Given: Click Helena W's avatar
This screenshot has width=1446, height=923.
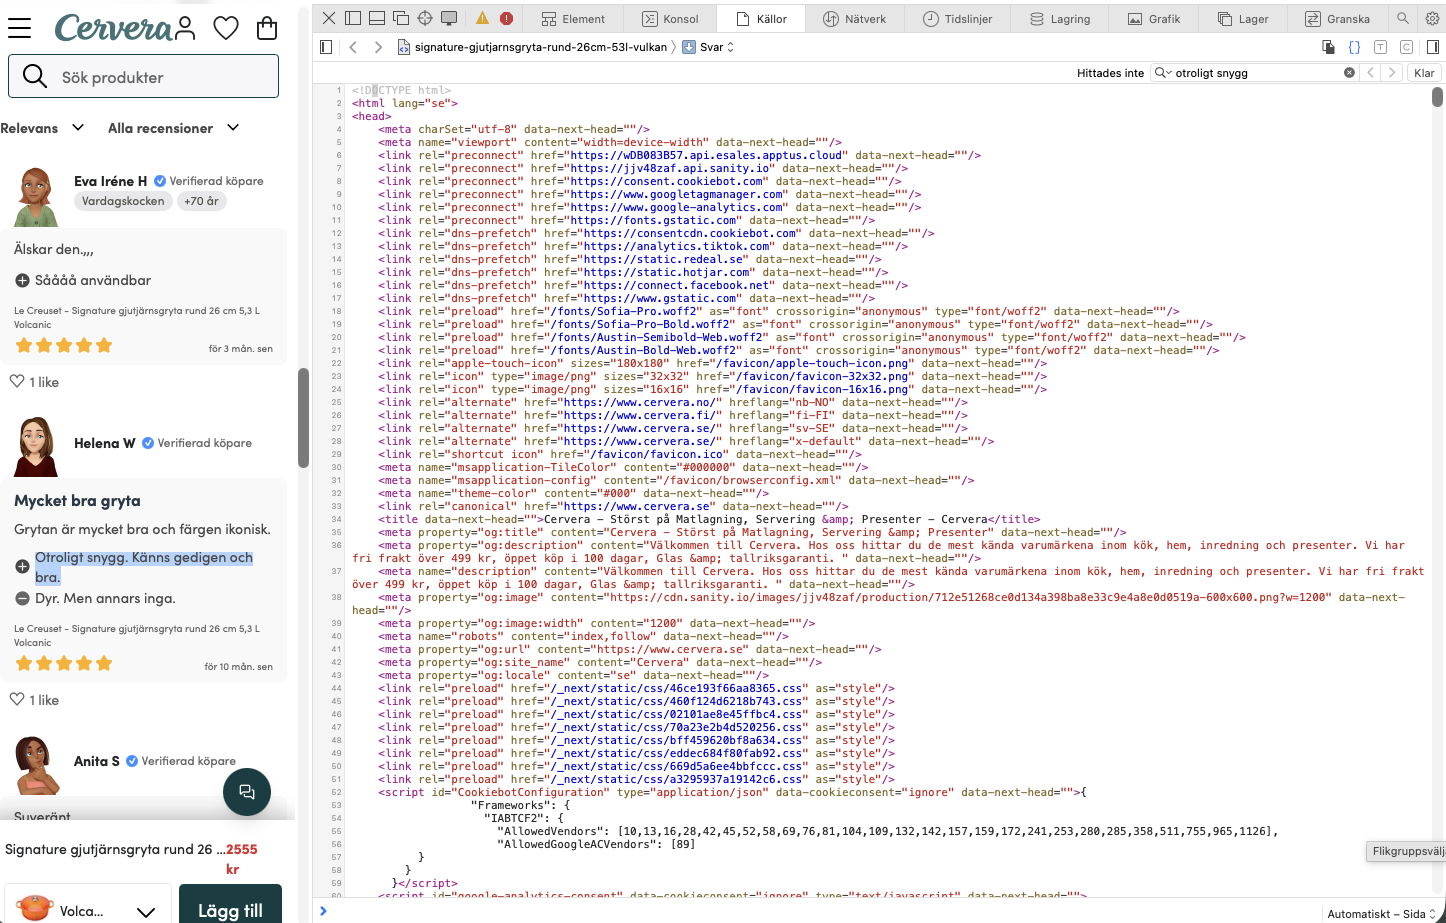Looking at the screenshot, I should (x=36, y=446).
